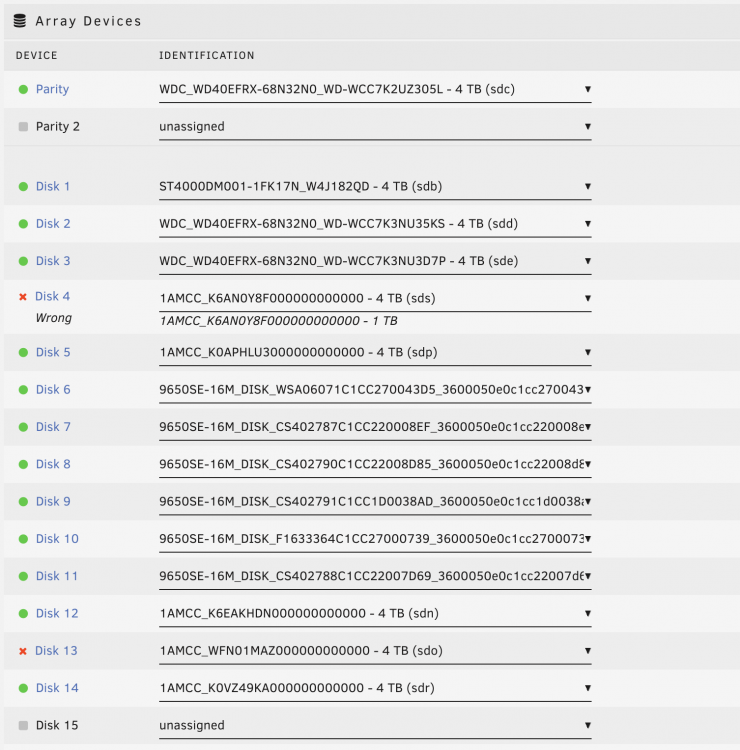Click the red X status icon for Disk 13
The image size is (740, 750).
pyautogui.click(x=22, y=651)
